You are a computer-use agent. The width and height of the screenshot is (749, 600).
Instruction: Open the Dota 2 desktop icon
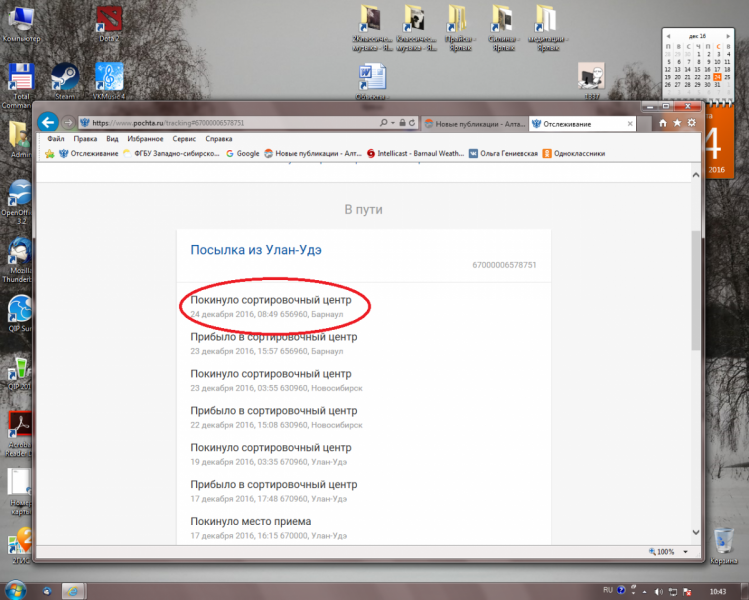[107, 20]
